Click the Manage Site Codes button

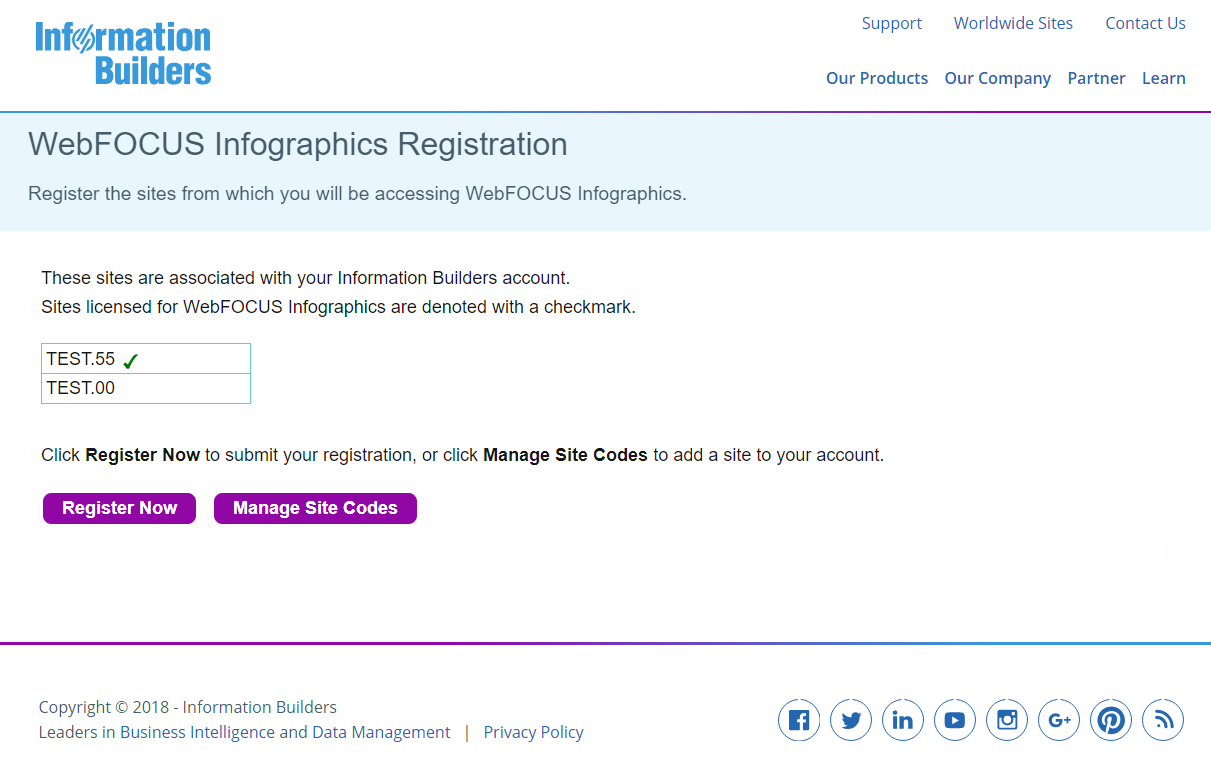tap(315, 508)
